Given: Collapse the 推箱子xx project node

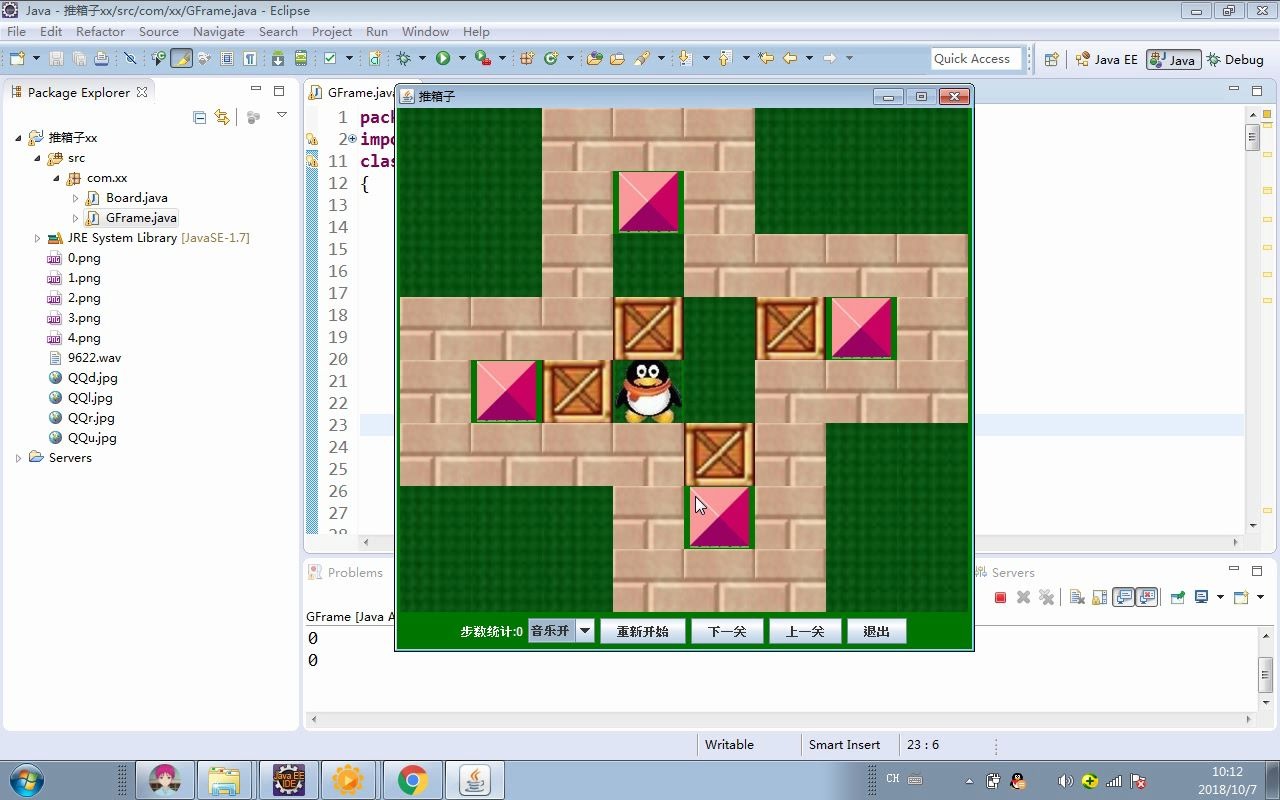Looking at the screenshot, I should pyautogui.click(x=19, y=138).
